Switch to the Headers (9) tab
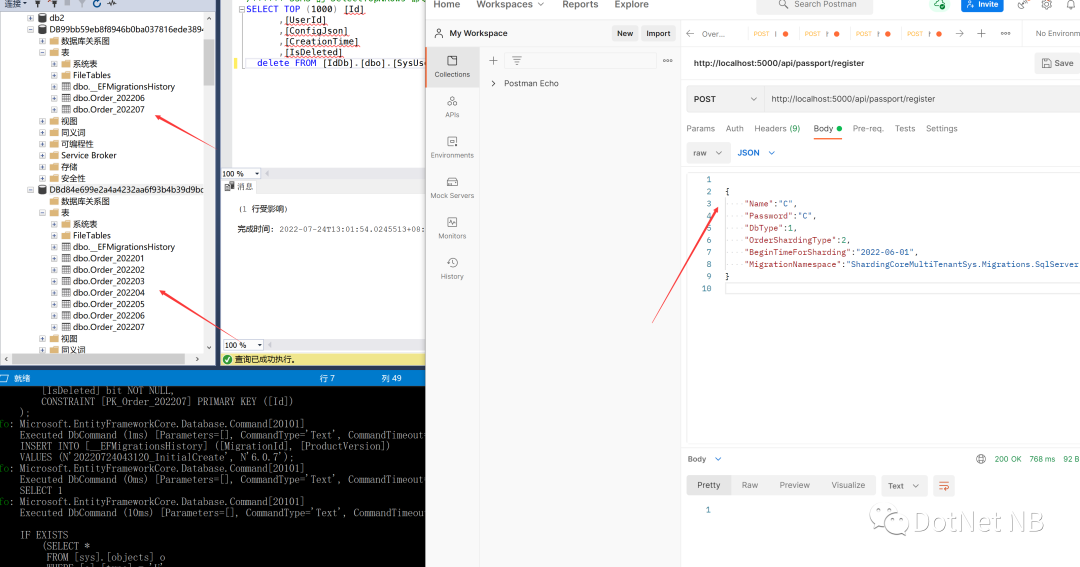The width and height of the screenshot is (1080, 567). (777, 129)
